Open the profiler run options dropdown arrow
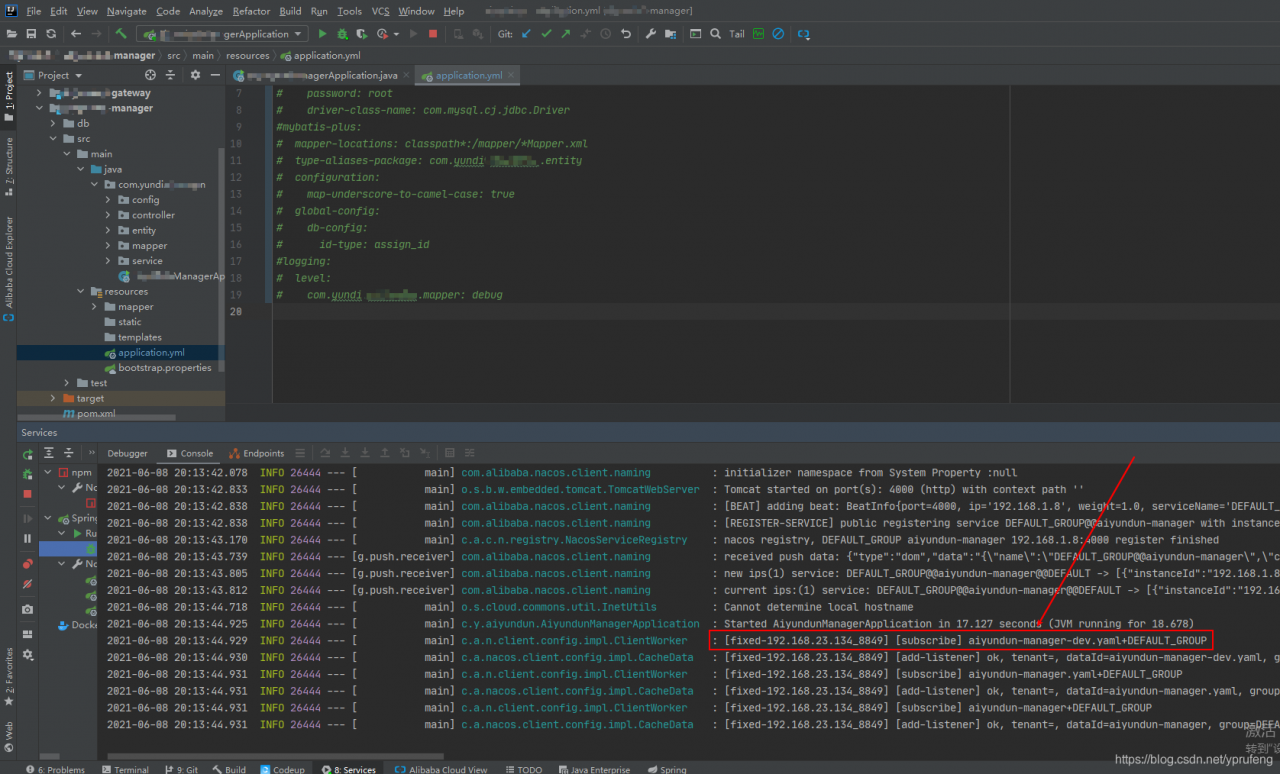The width and height of the screenshot is (1280, 774). (x=397, y=34)
